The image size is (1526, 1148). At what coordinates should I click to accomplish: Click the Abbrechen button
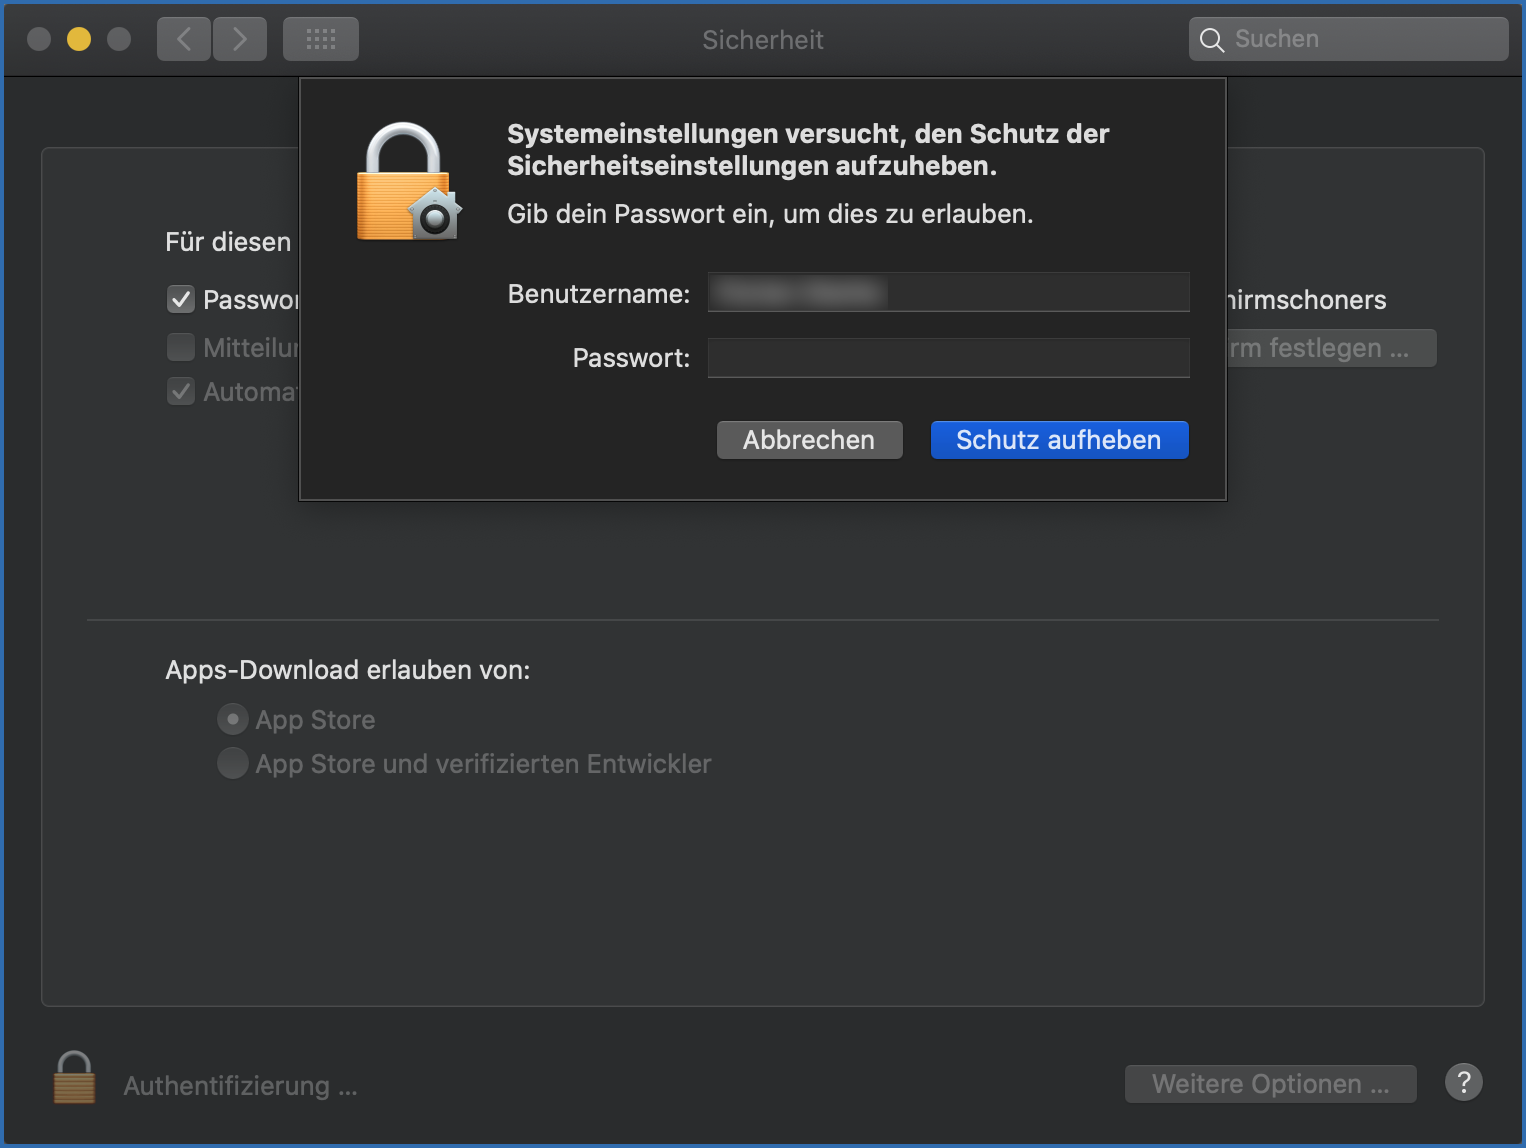pyautogui.click(x=809, y=439)
